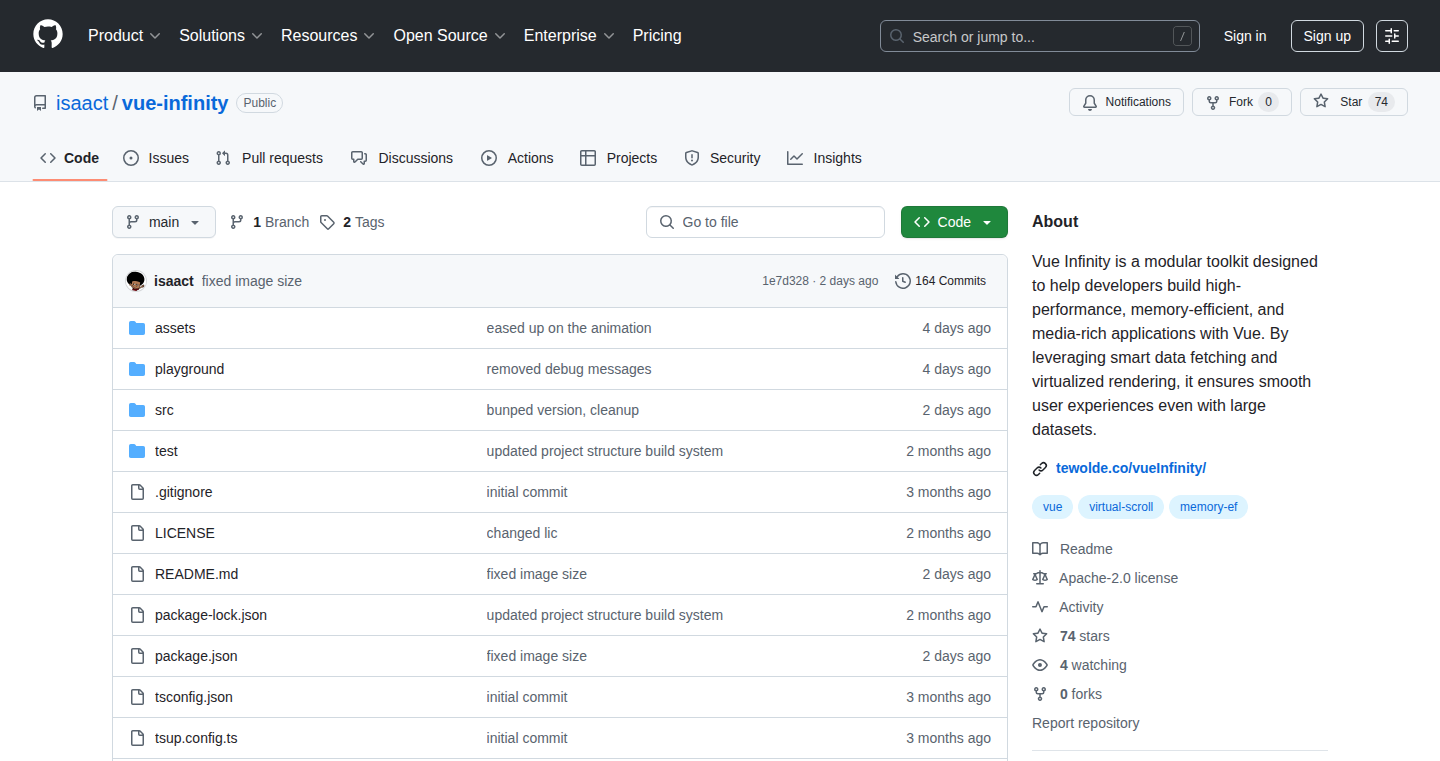Open the vue-infinity repository link
This screenshot has width=1440, height=761.
[175, 103]
